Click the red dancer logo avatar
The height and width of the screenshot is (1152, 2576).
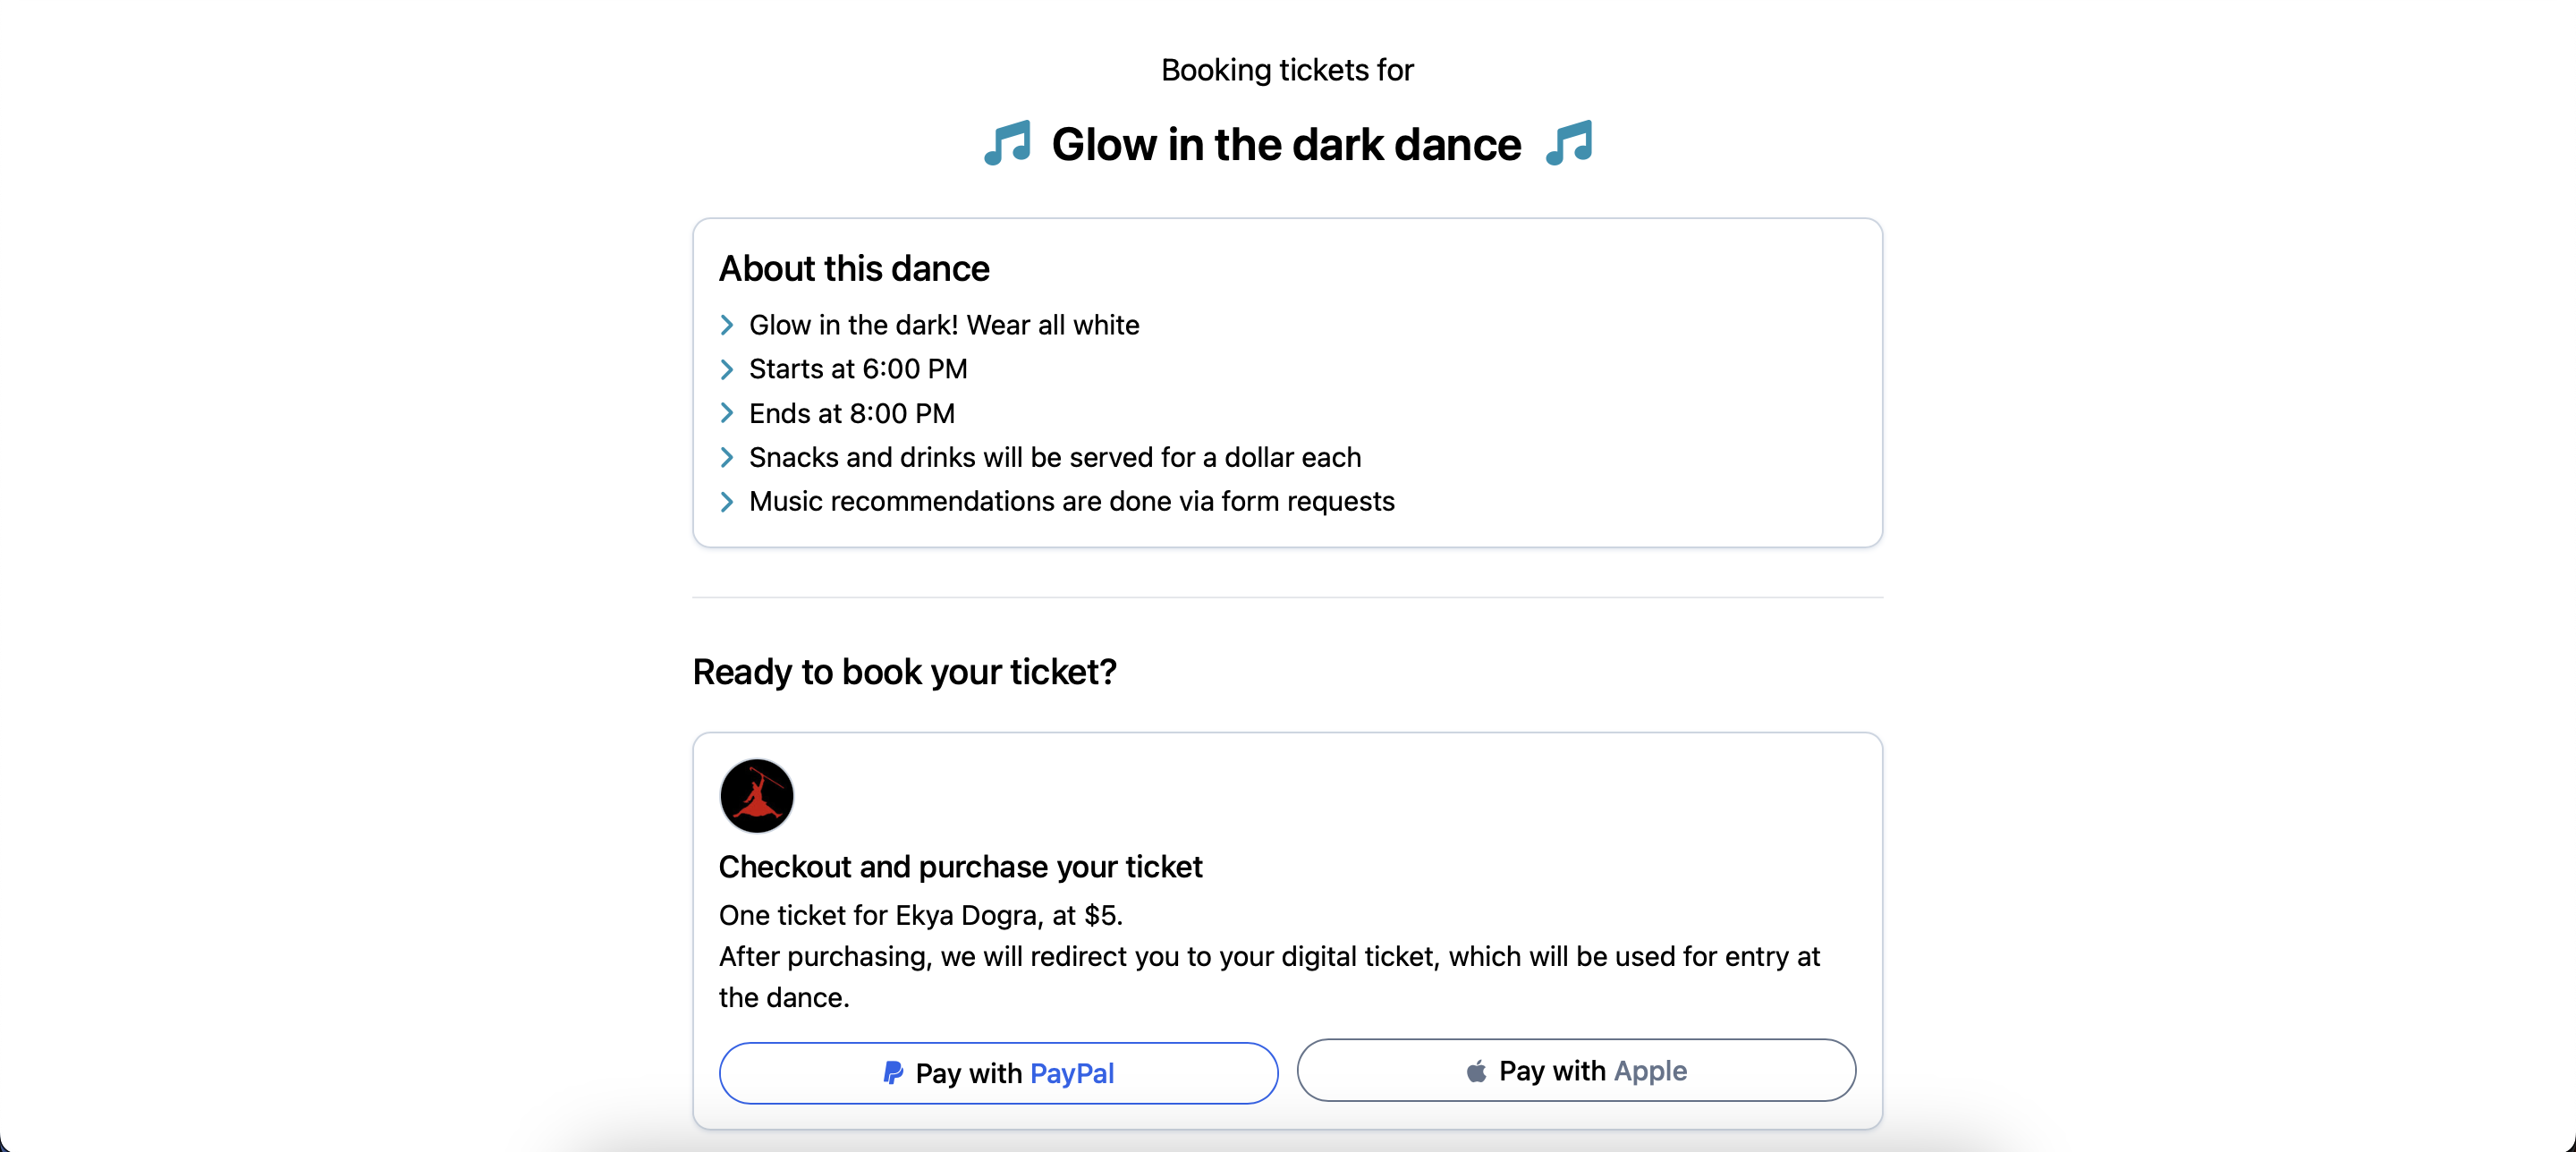[756, 795]
